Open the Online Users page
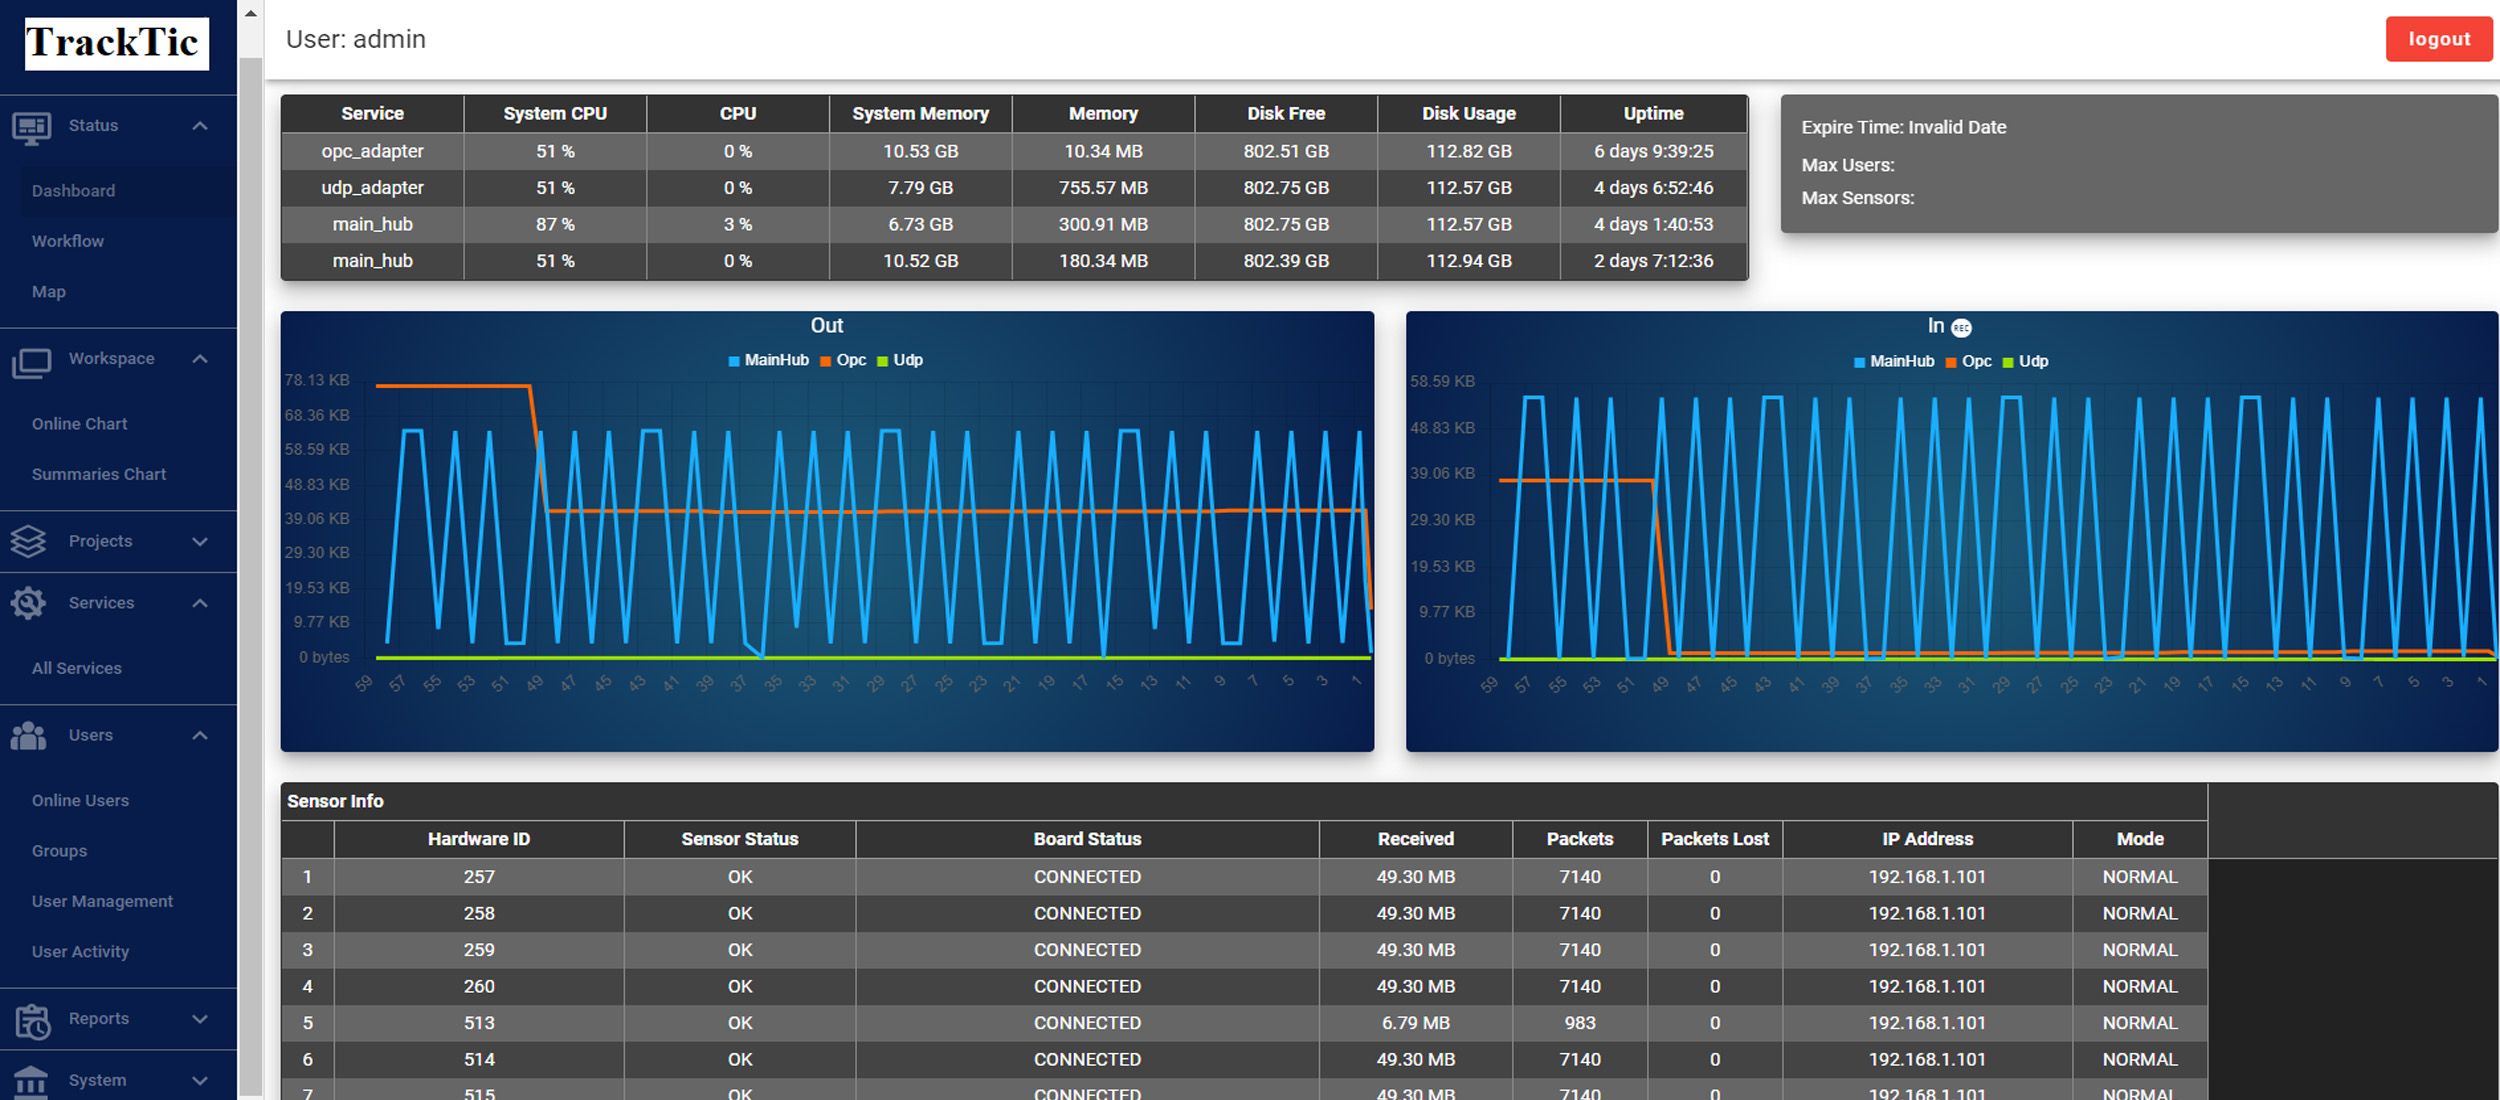The image size is (2500, 1100). point(81,800)
